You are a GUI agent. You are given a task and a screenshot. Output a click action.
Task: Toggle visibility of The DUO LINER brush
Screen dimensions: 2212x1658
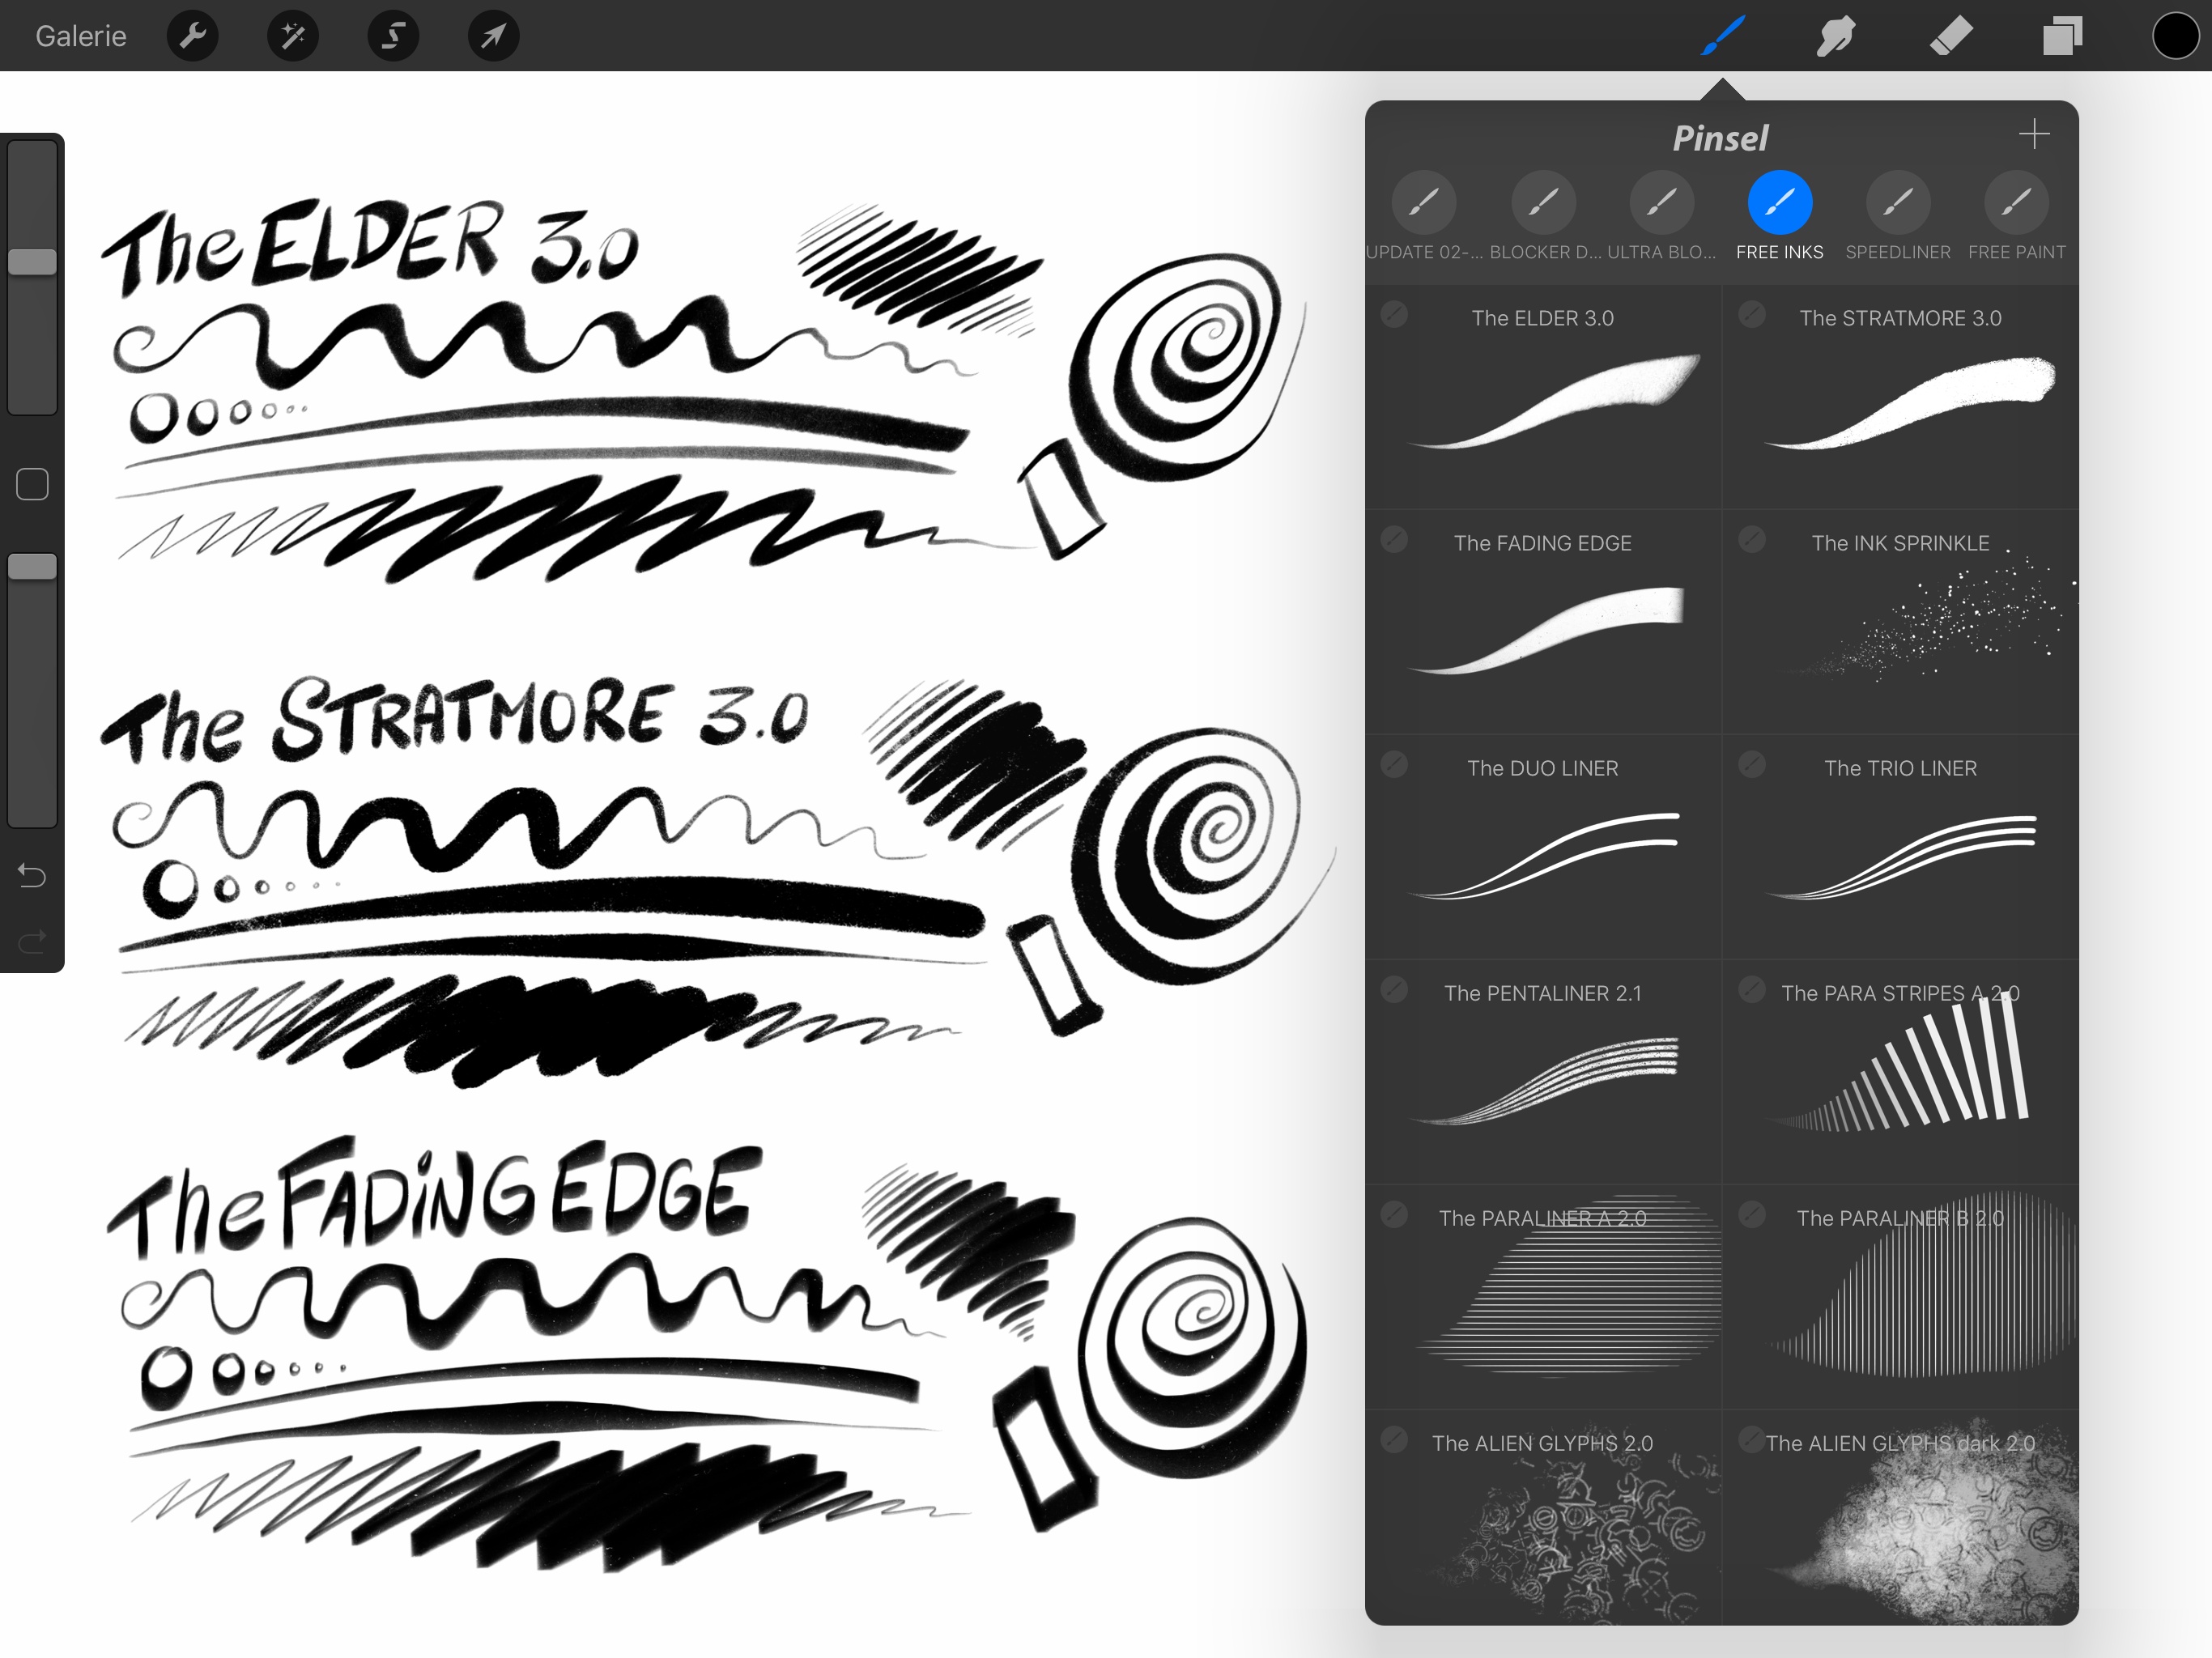point(1393,767)
